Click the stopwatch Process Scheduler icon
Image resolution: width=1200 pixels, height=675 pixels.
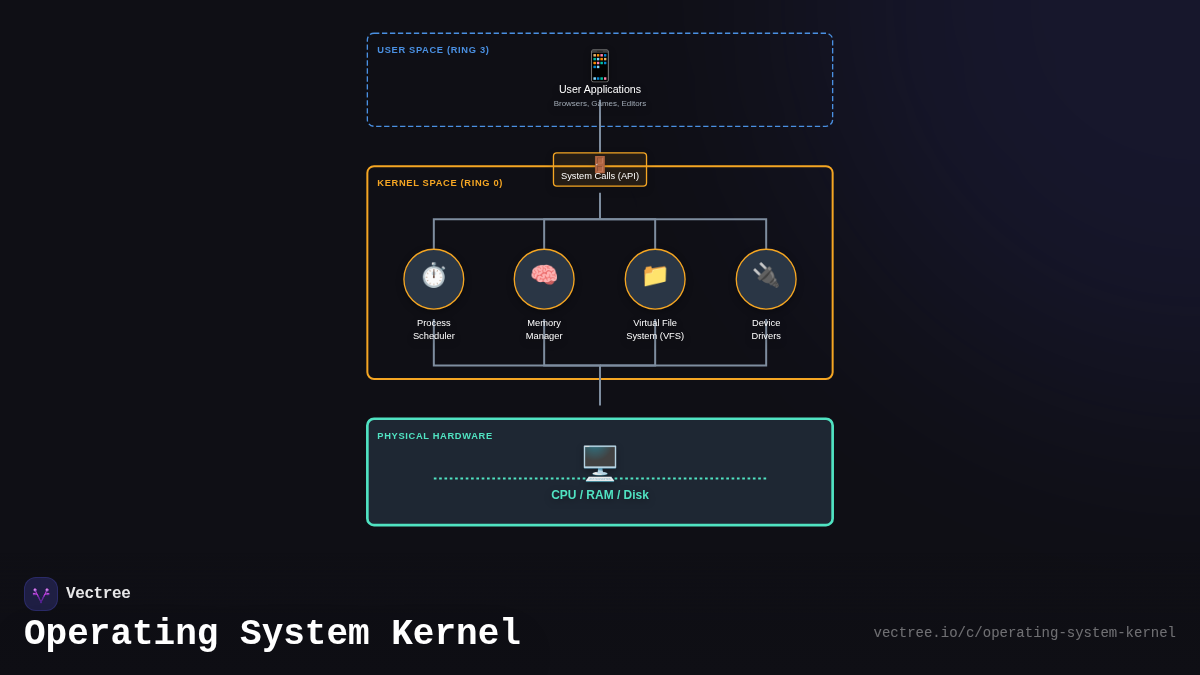pyautogui.click(x=434, y=278)
